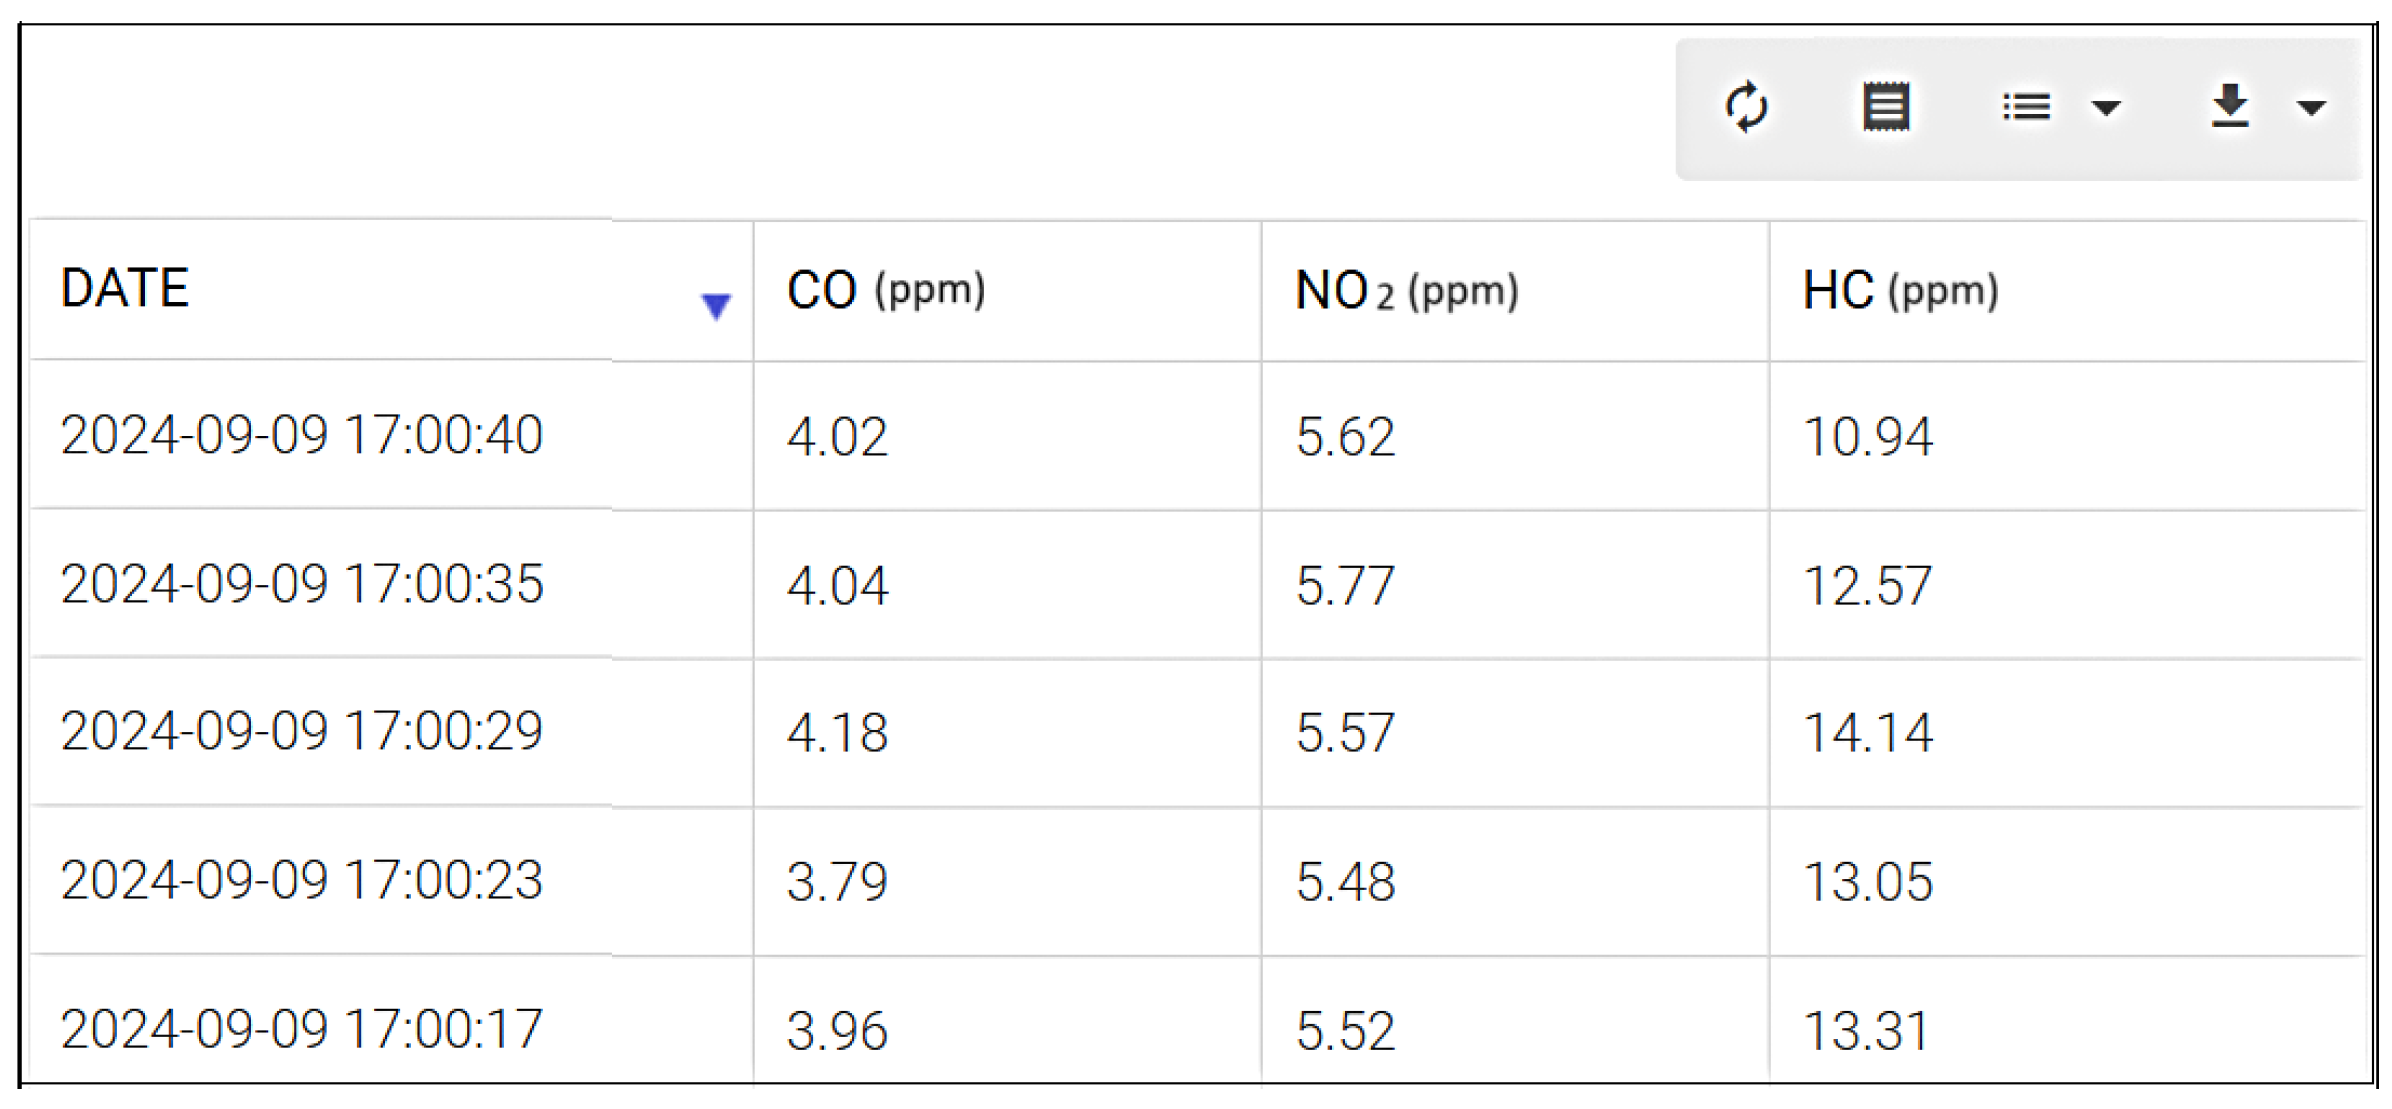Click the refresh data icon
This screenshot has width=2392, height=1109.
[x=1746, y=107]
